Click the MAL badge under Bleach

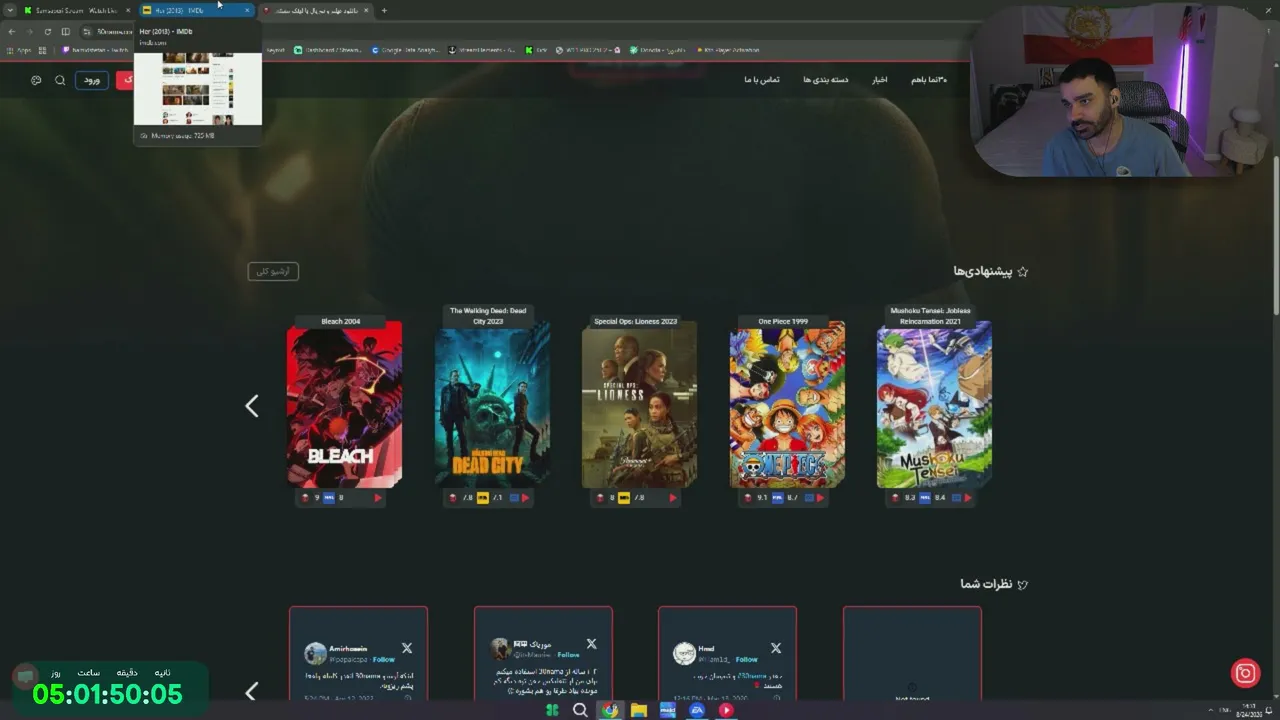tap(329, 498)
